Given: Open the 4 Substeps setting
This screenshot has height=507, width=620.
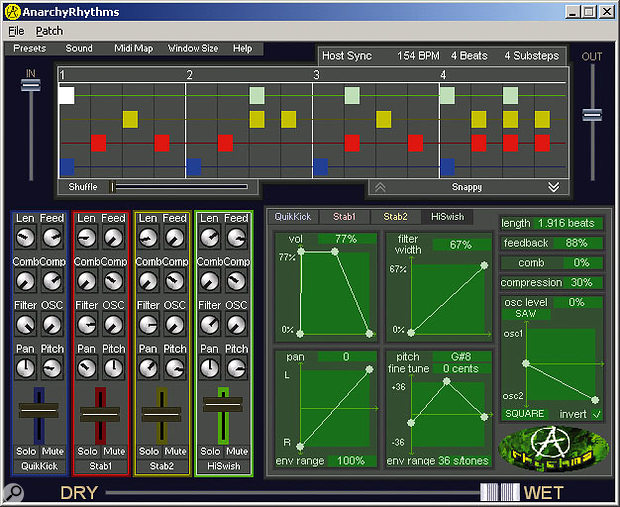Looking at the screenshot, I should click(531, 56).
